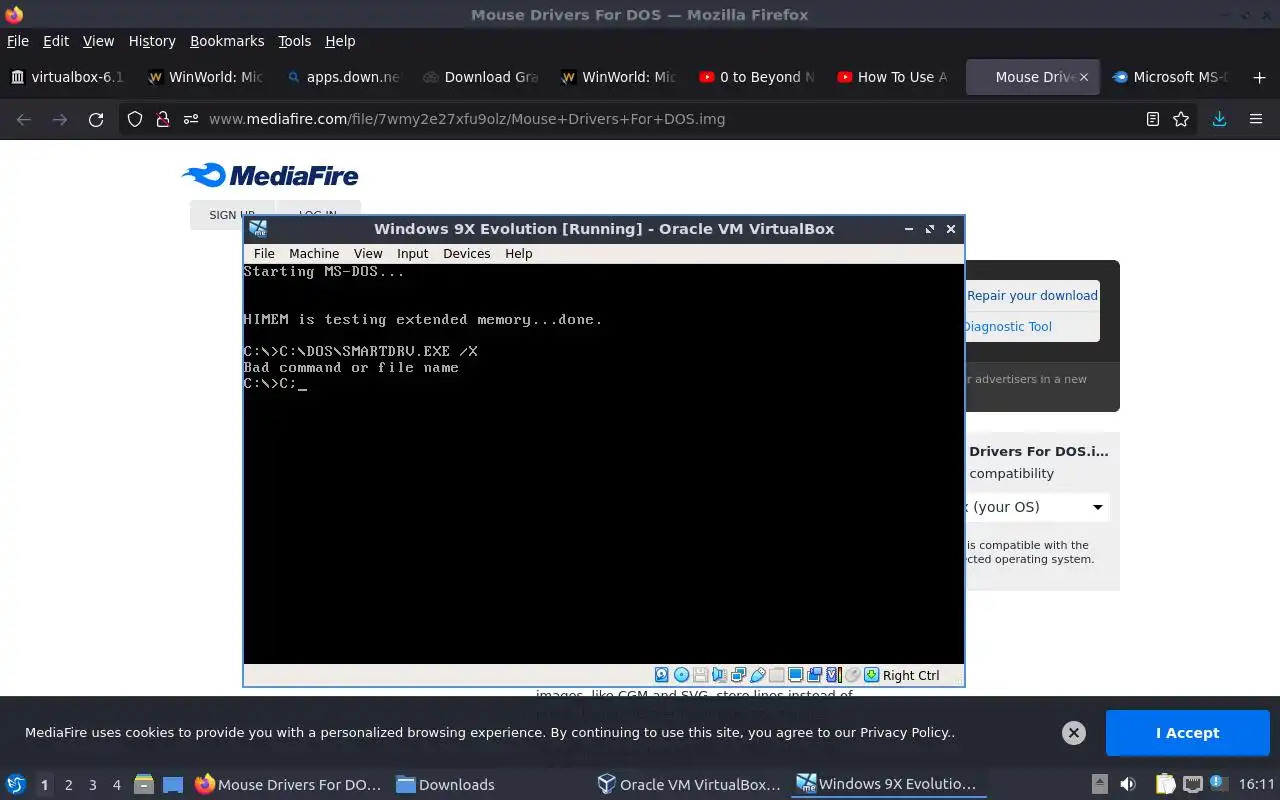Toggle Firefox reader view icon
1280x800 pixels.
click(x=1153, y=119)
